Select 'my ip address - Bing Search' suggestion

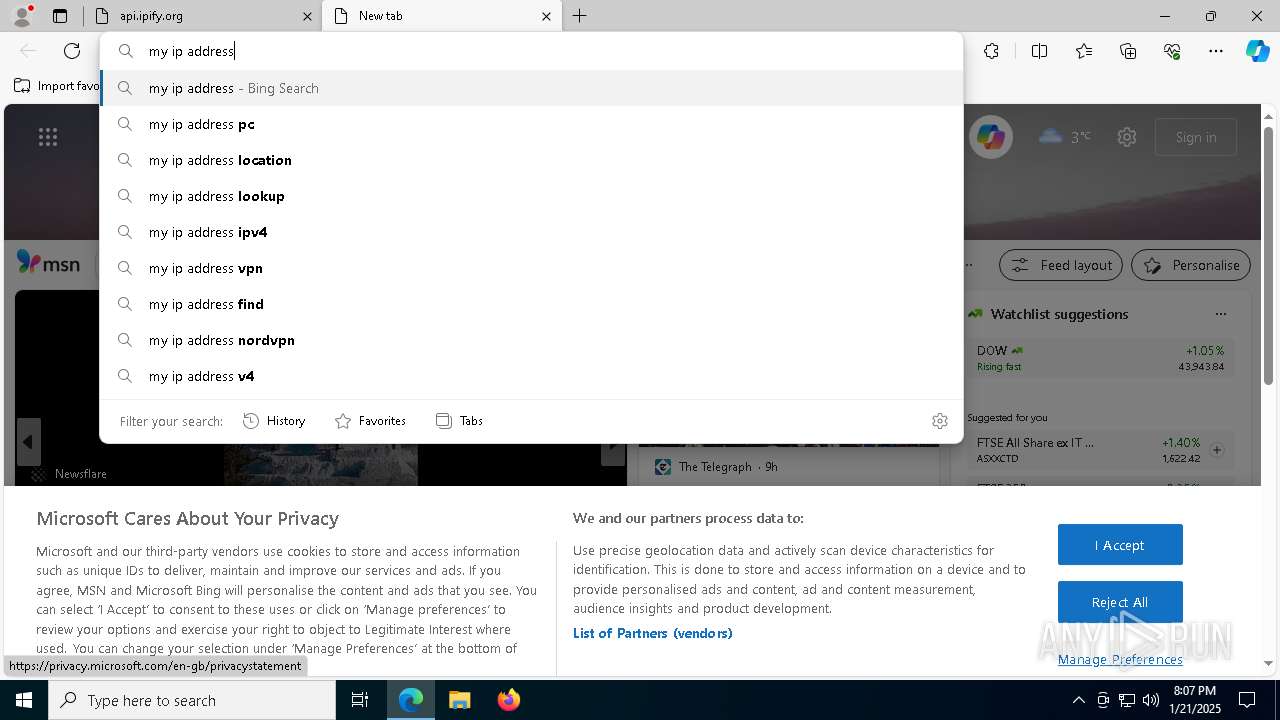pos(531,88)
